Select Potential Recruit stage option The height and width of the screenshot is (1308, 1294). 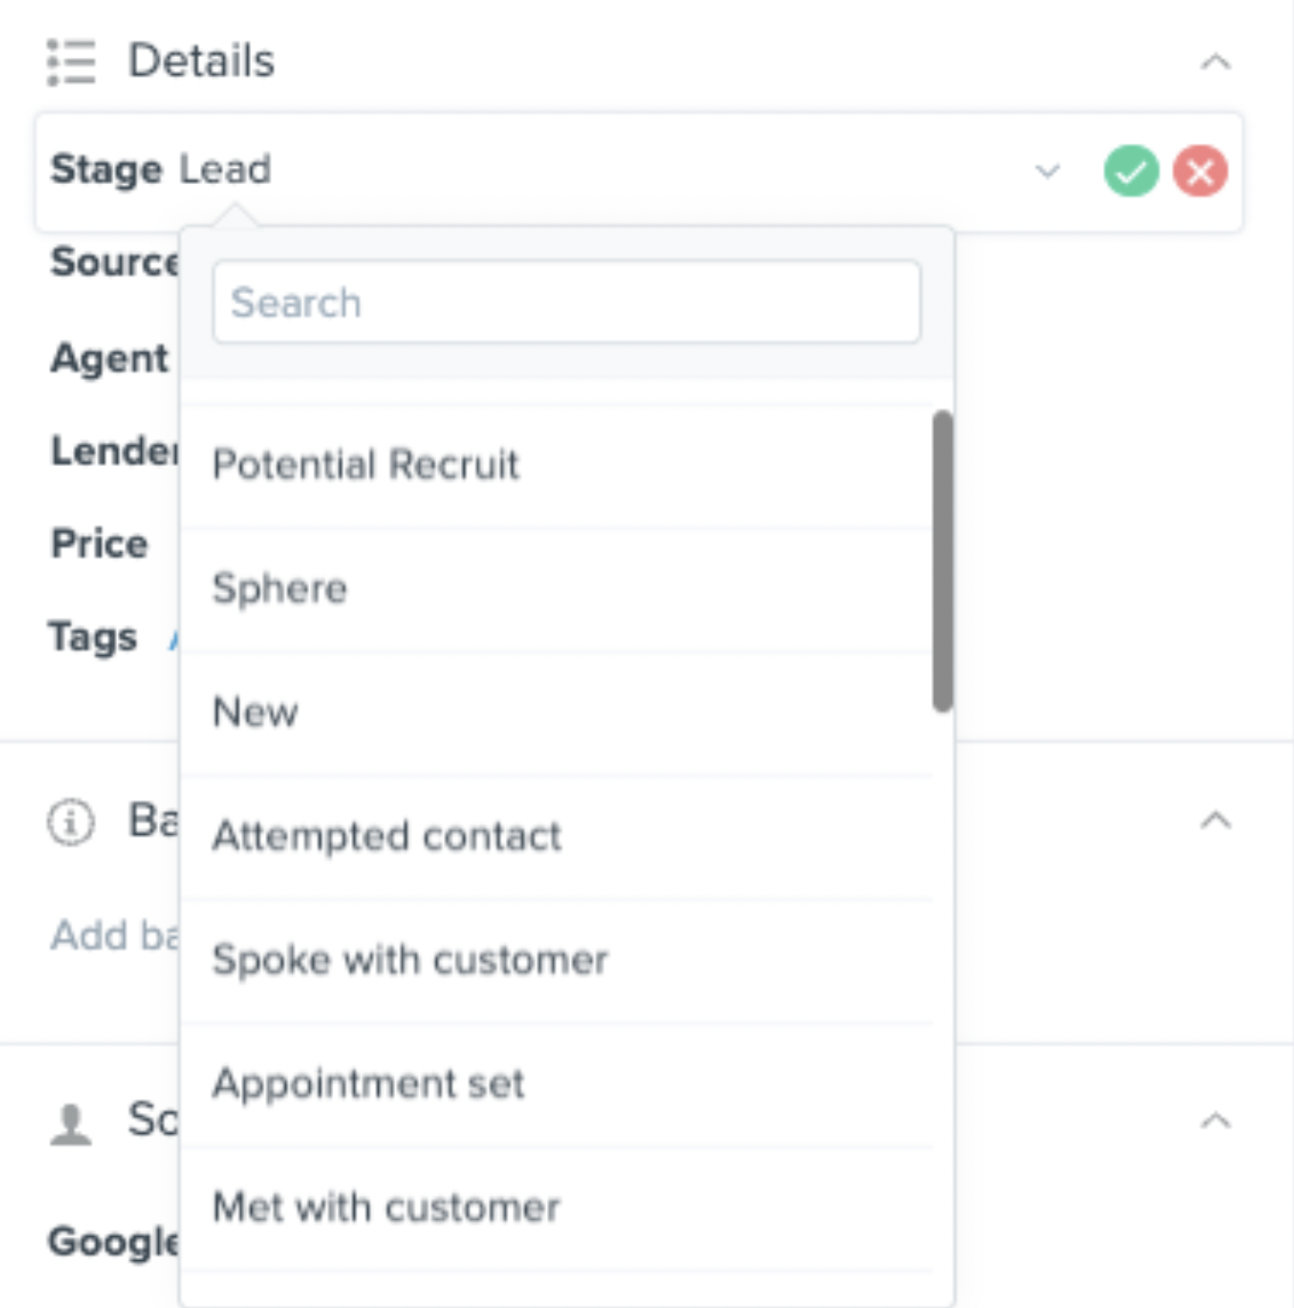[556, 465]
